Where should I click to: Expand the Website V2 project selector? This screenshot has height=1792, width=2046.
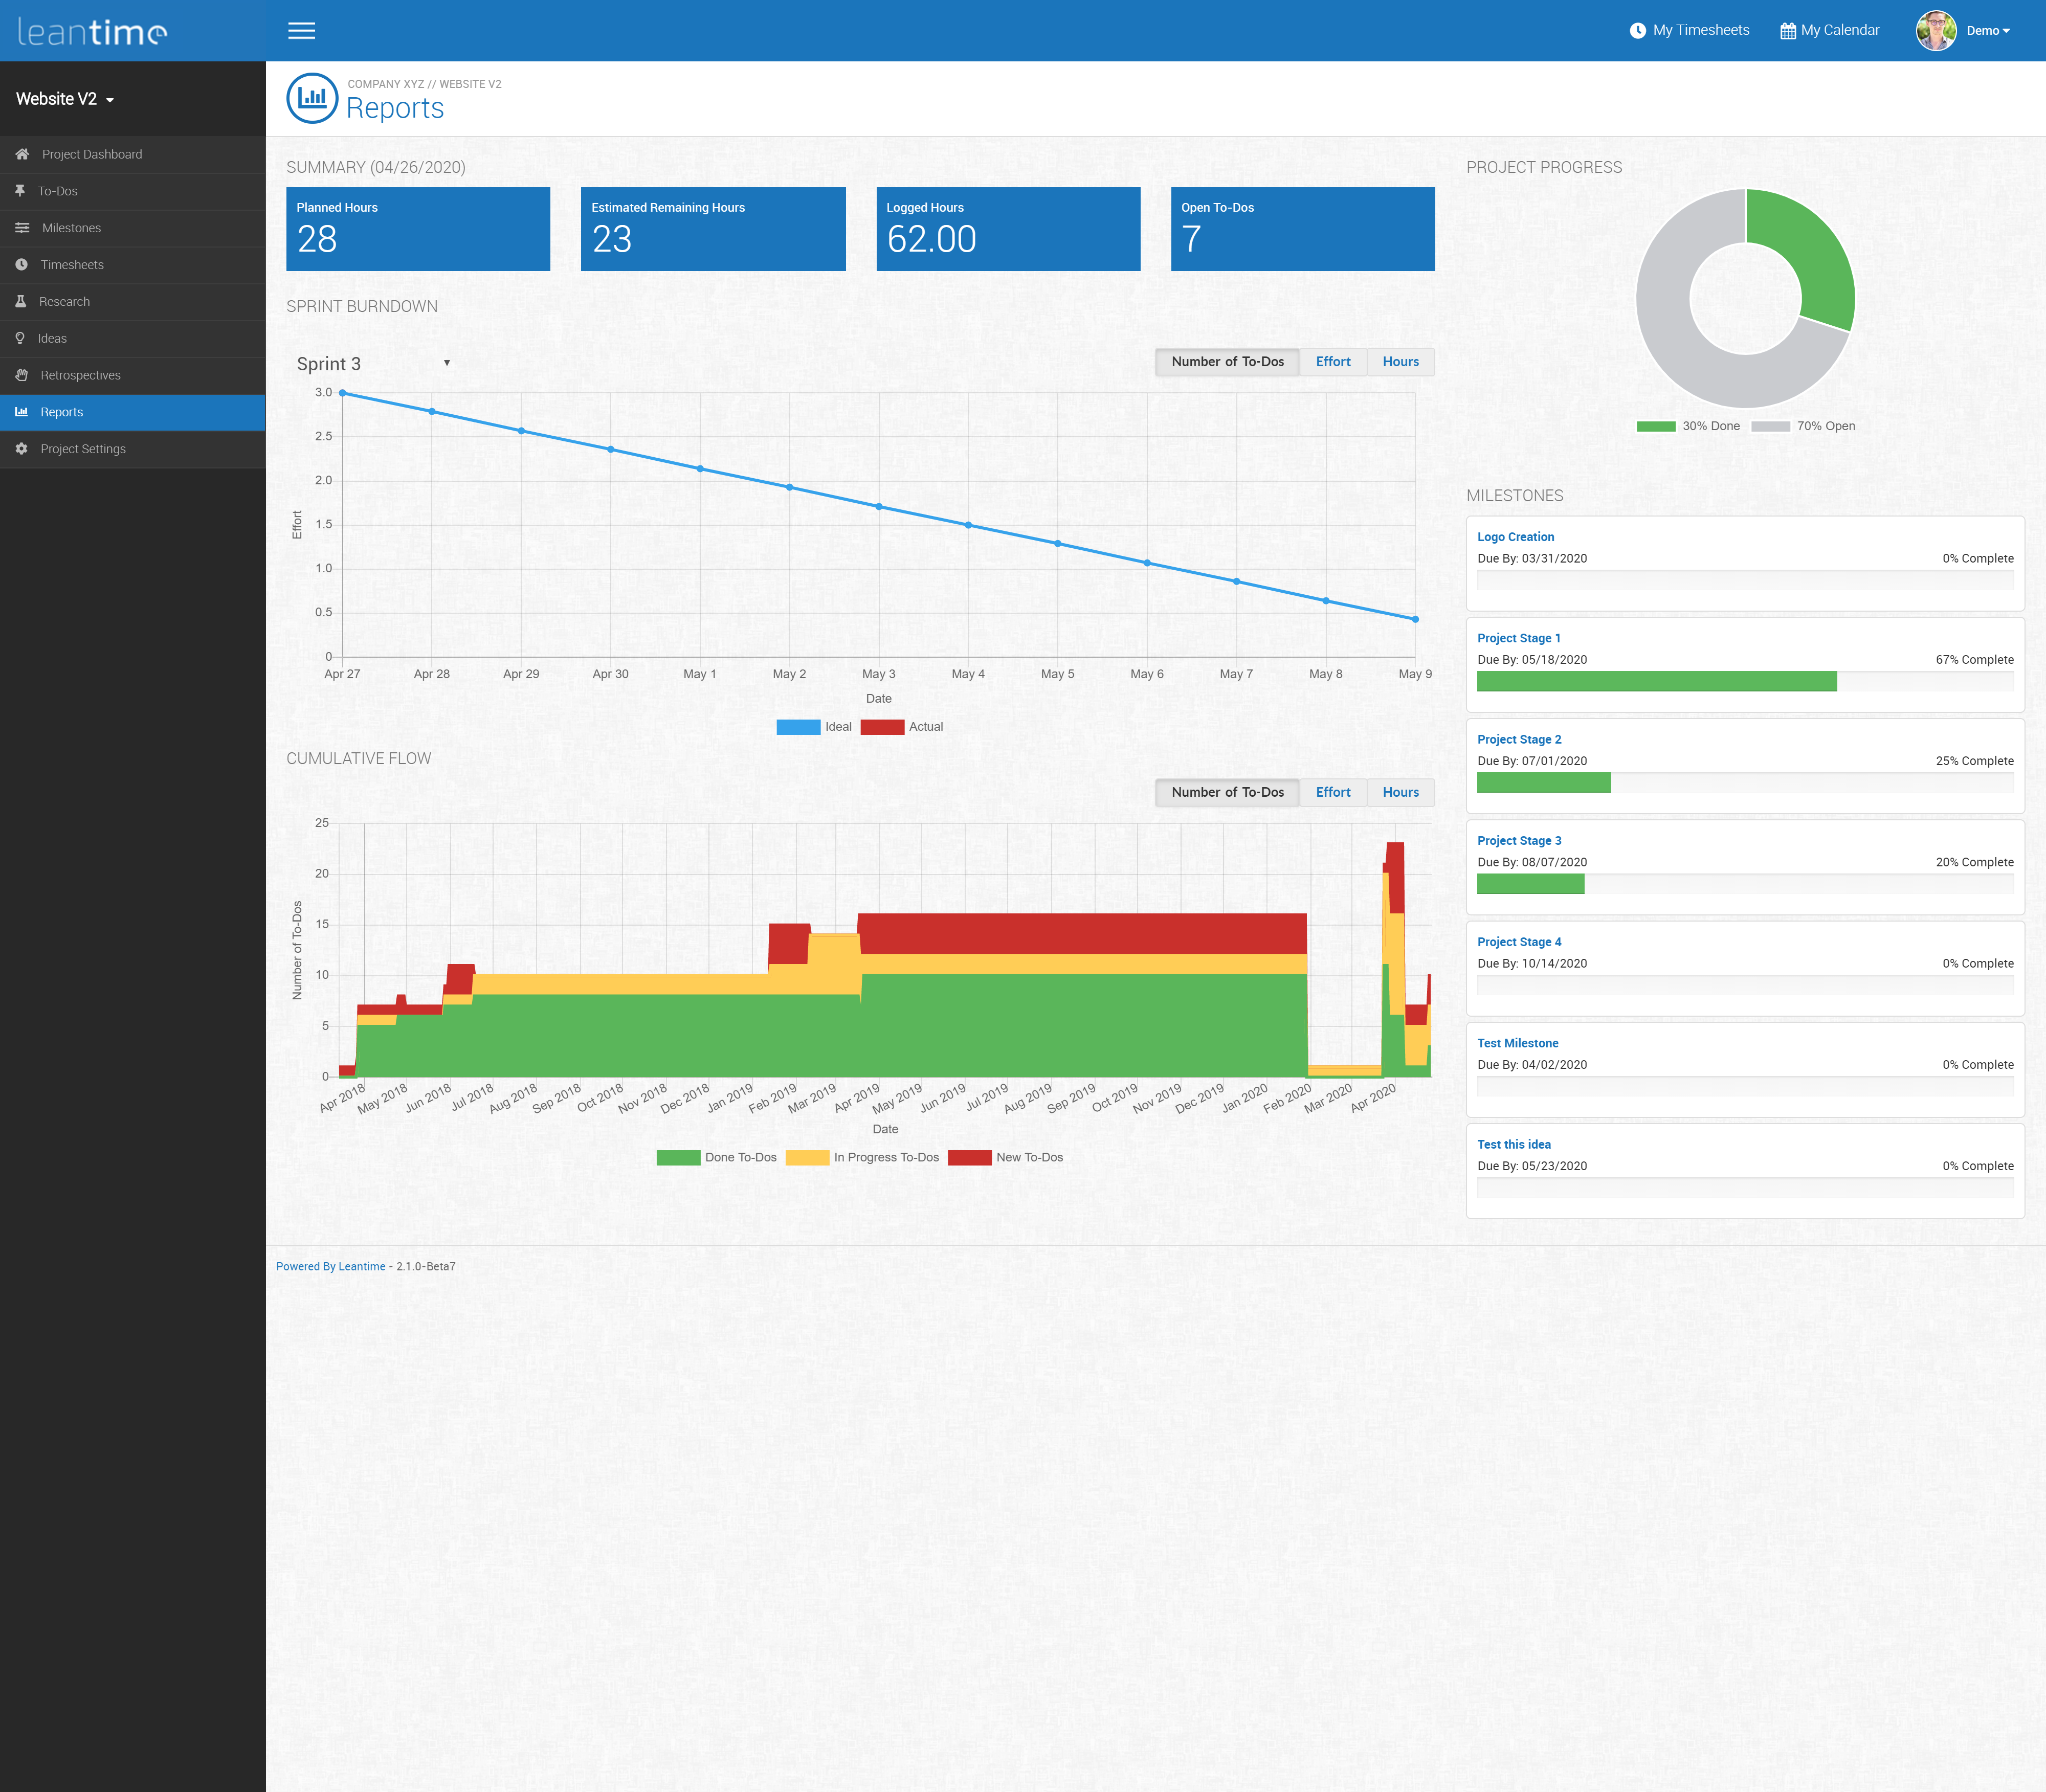65,99
